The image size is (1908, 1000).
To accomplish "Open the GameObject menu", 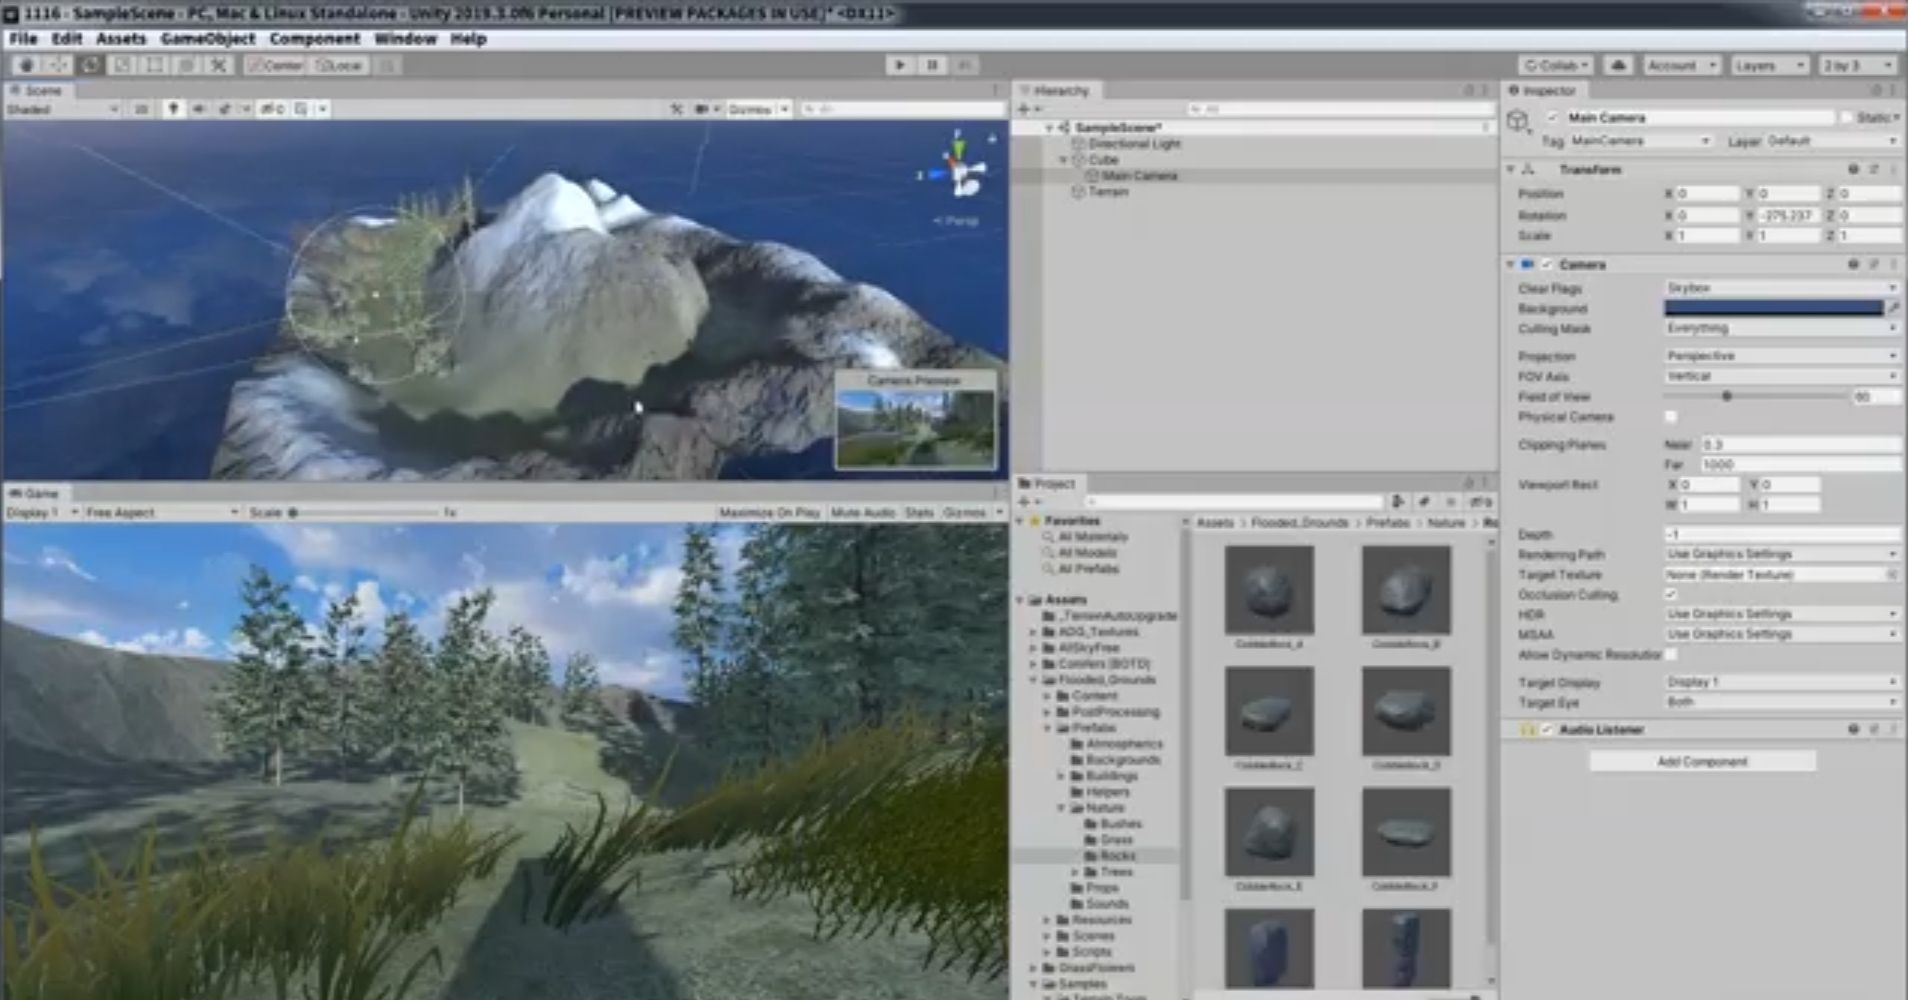I will click(207, 39).
